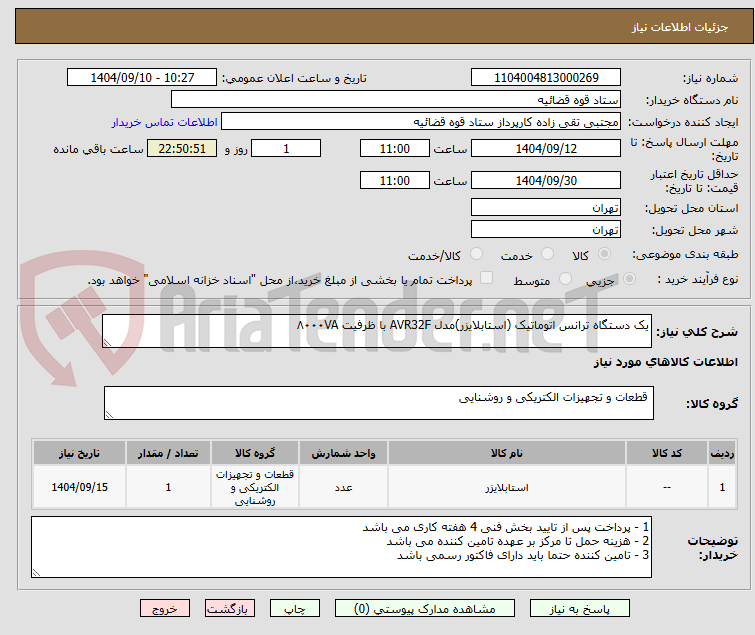Viewport: 755px width, 635px height.
Task: Select the کالا radio button
Action: pyautogui.click(x=604, y=254)
